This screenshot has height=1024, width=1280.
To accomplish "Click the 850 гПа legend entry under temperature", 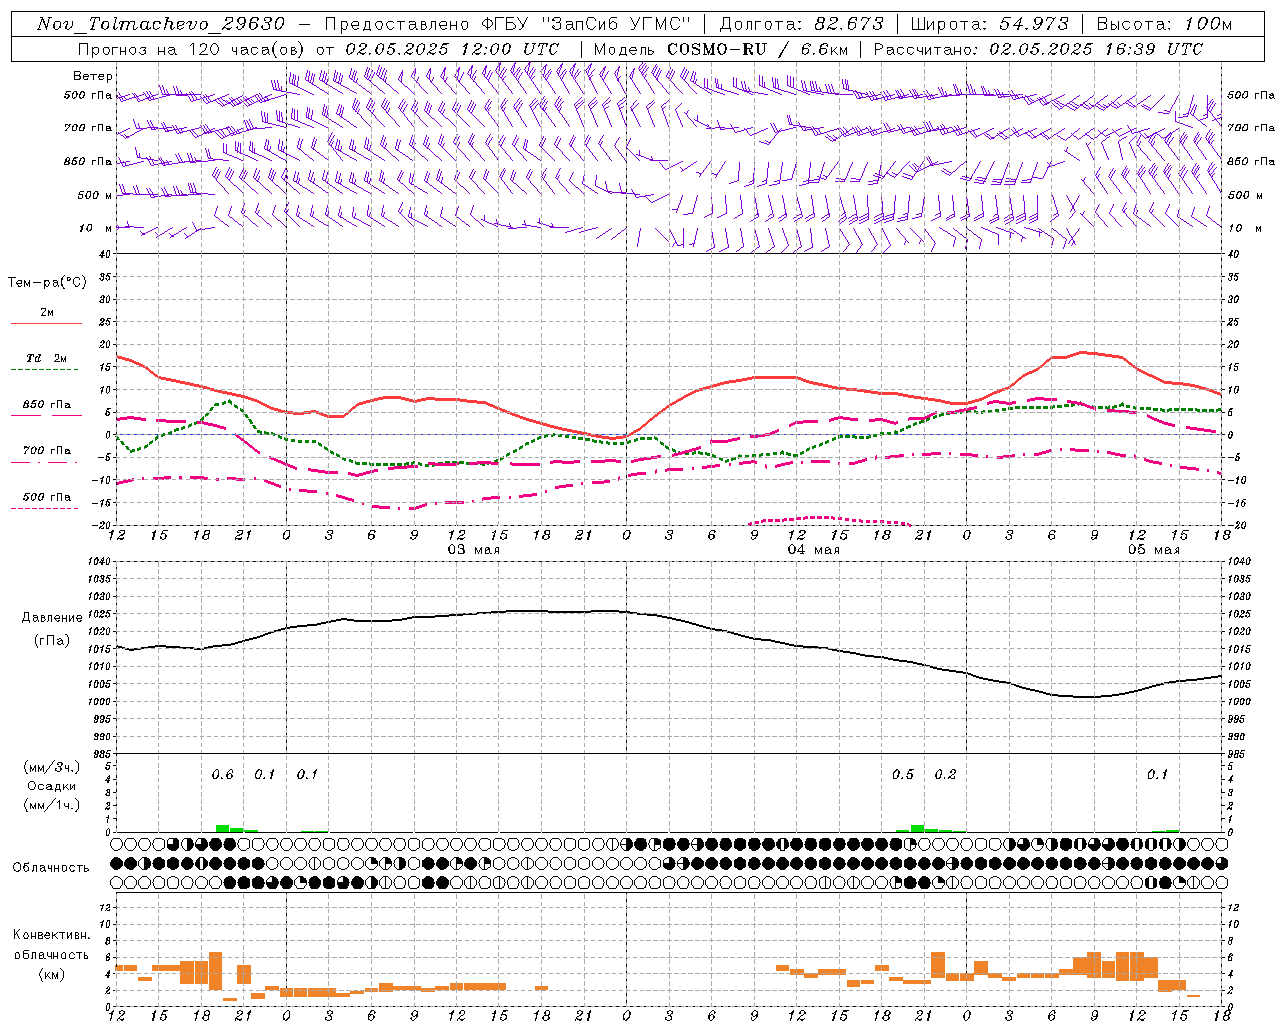I will click(47, 405).
